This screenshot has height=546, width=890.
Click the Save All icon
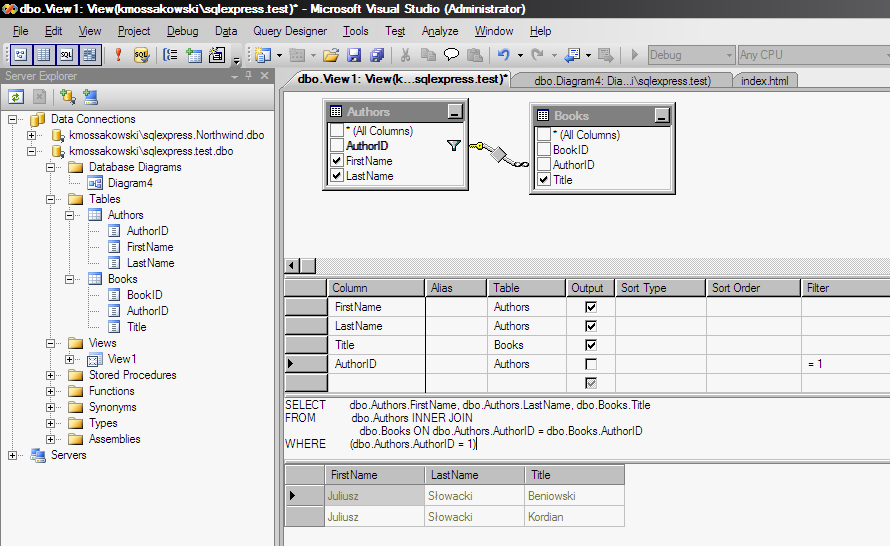(377, 55)
